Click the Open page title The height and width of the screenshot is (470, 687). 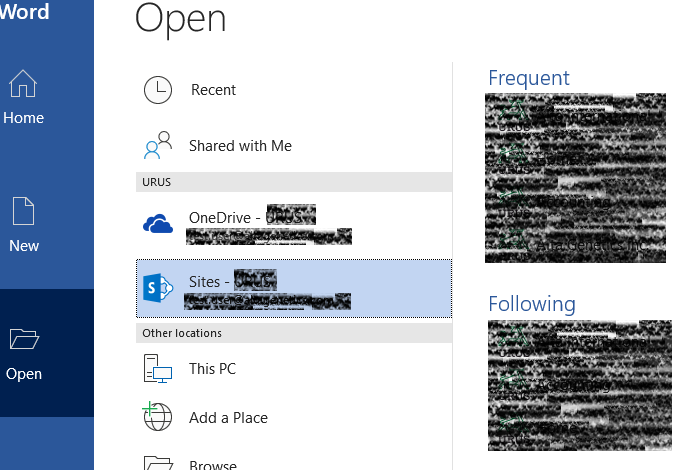point(180,19)
